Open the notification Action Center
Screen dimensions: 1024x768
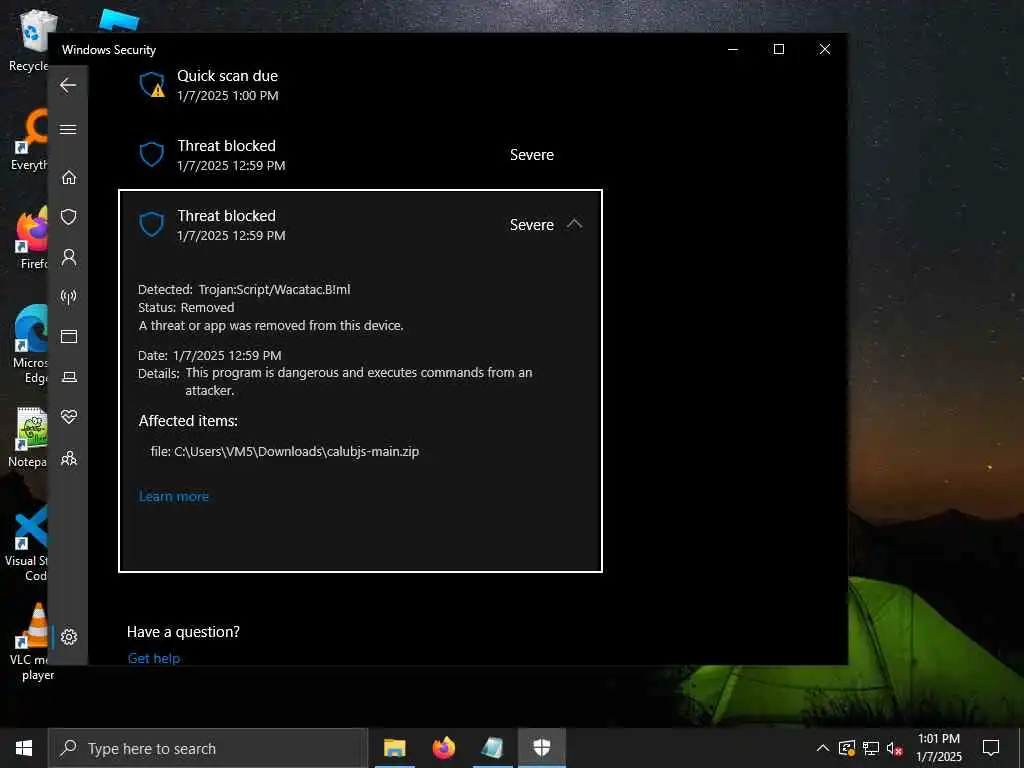click(991, 748)
